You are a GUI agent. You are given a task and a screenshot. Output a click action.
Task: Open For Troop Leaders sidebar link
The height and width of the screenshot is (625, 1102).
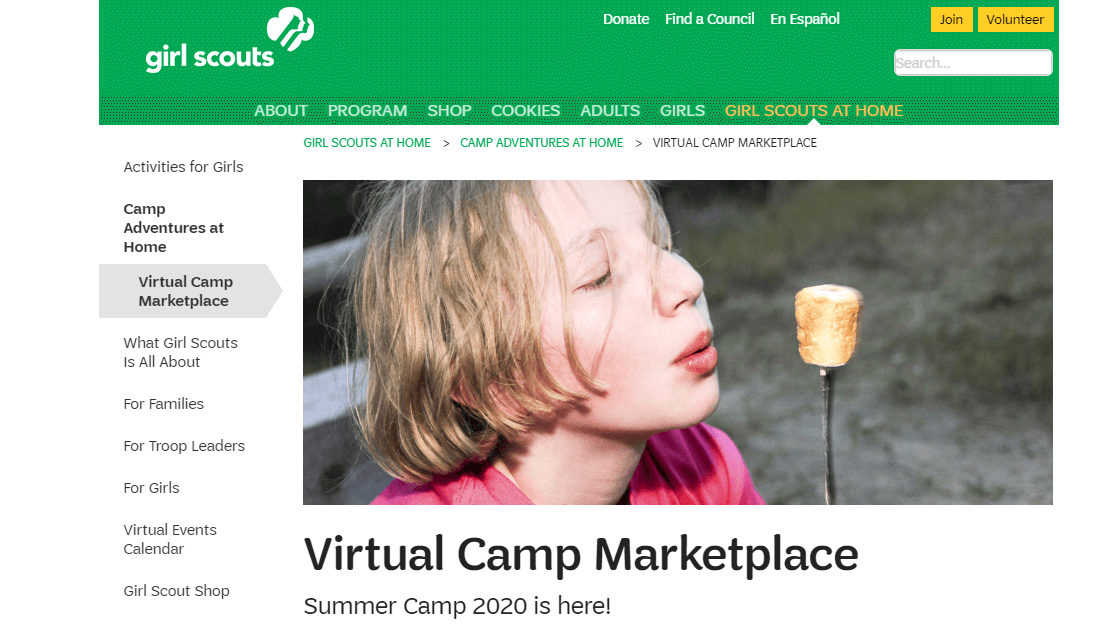[184, 446]
